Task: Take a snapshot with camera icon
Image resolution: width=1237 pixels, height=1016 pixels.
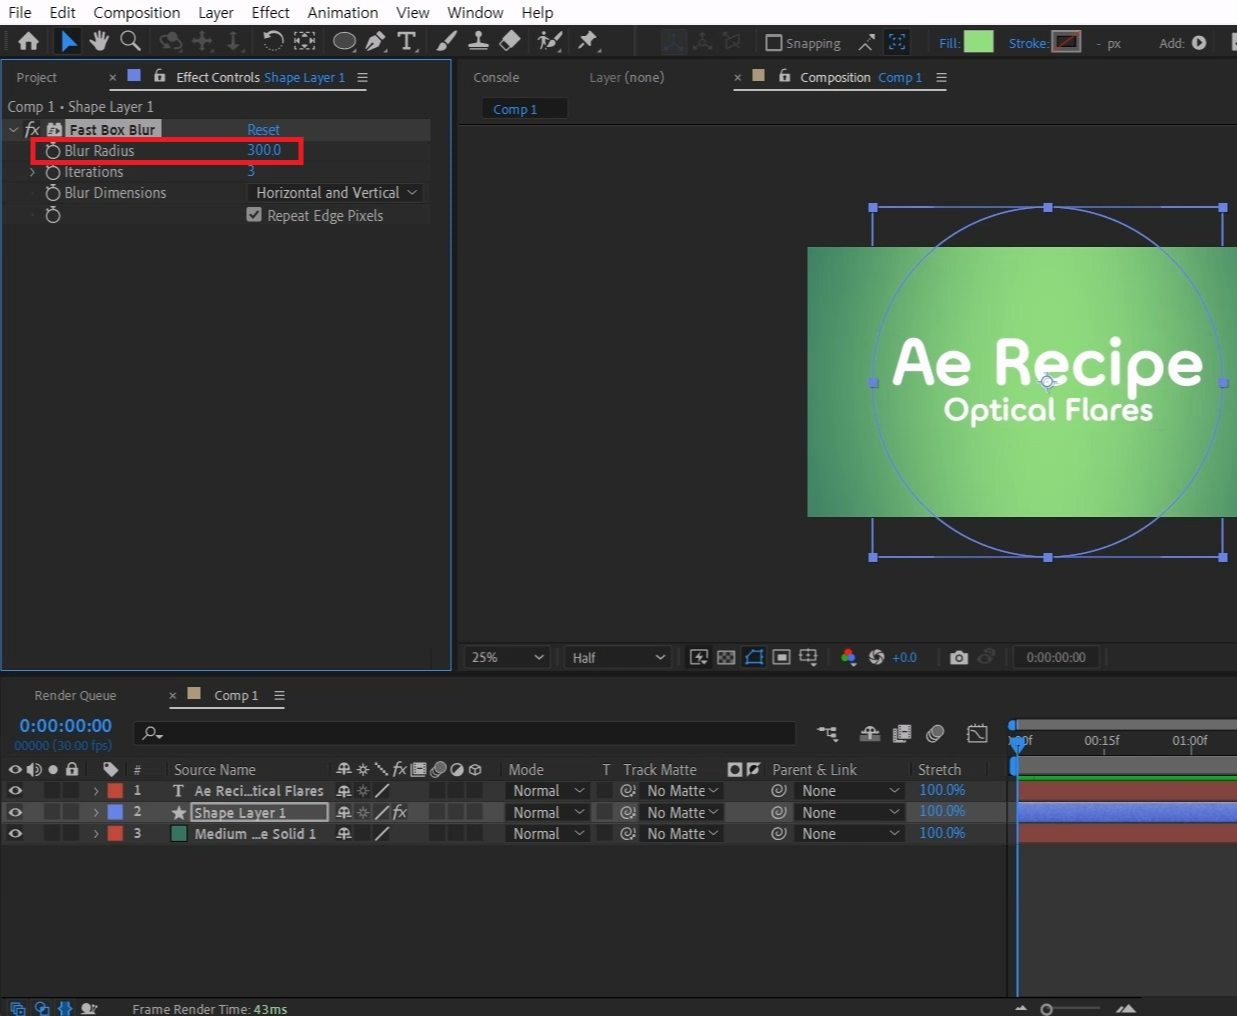Action: (959, 657)
